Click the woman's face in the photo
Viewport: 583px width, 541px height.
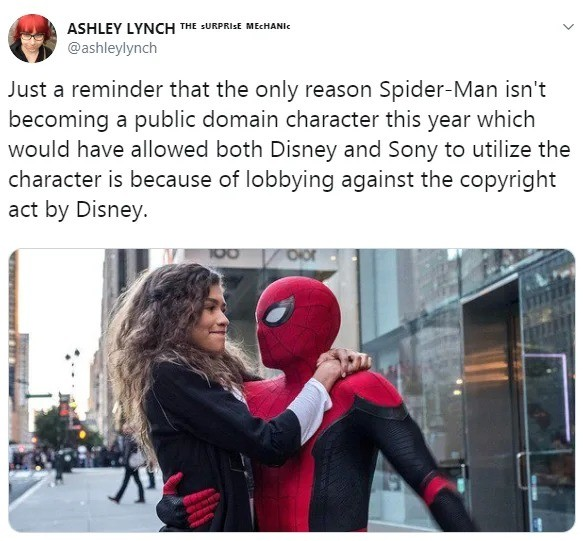213,320
